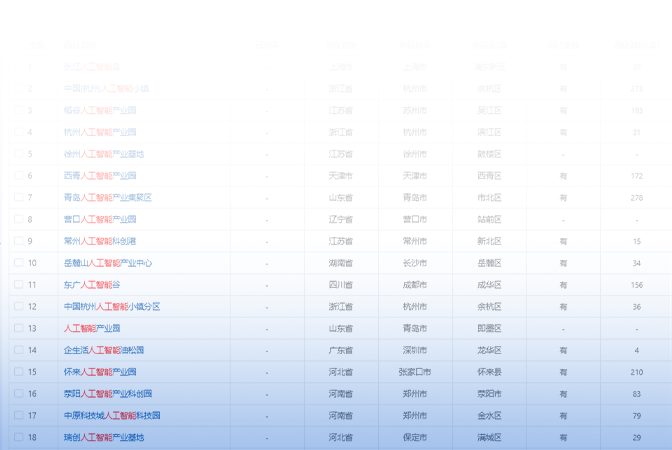Click the 徐州市 city cell
This screenshot has width=672, height=450.
pos(415,154)
